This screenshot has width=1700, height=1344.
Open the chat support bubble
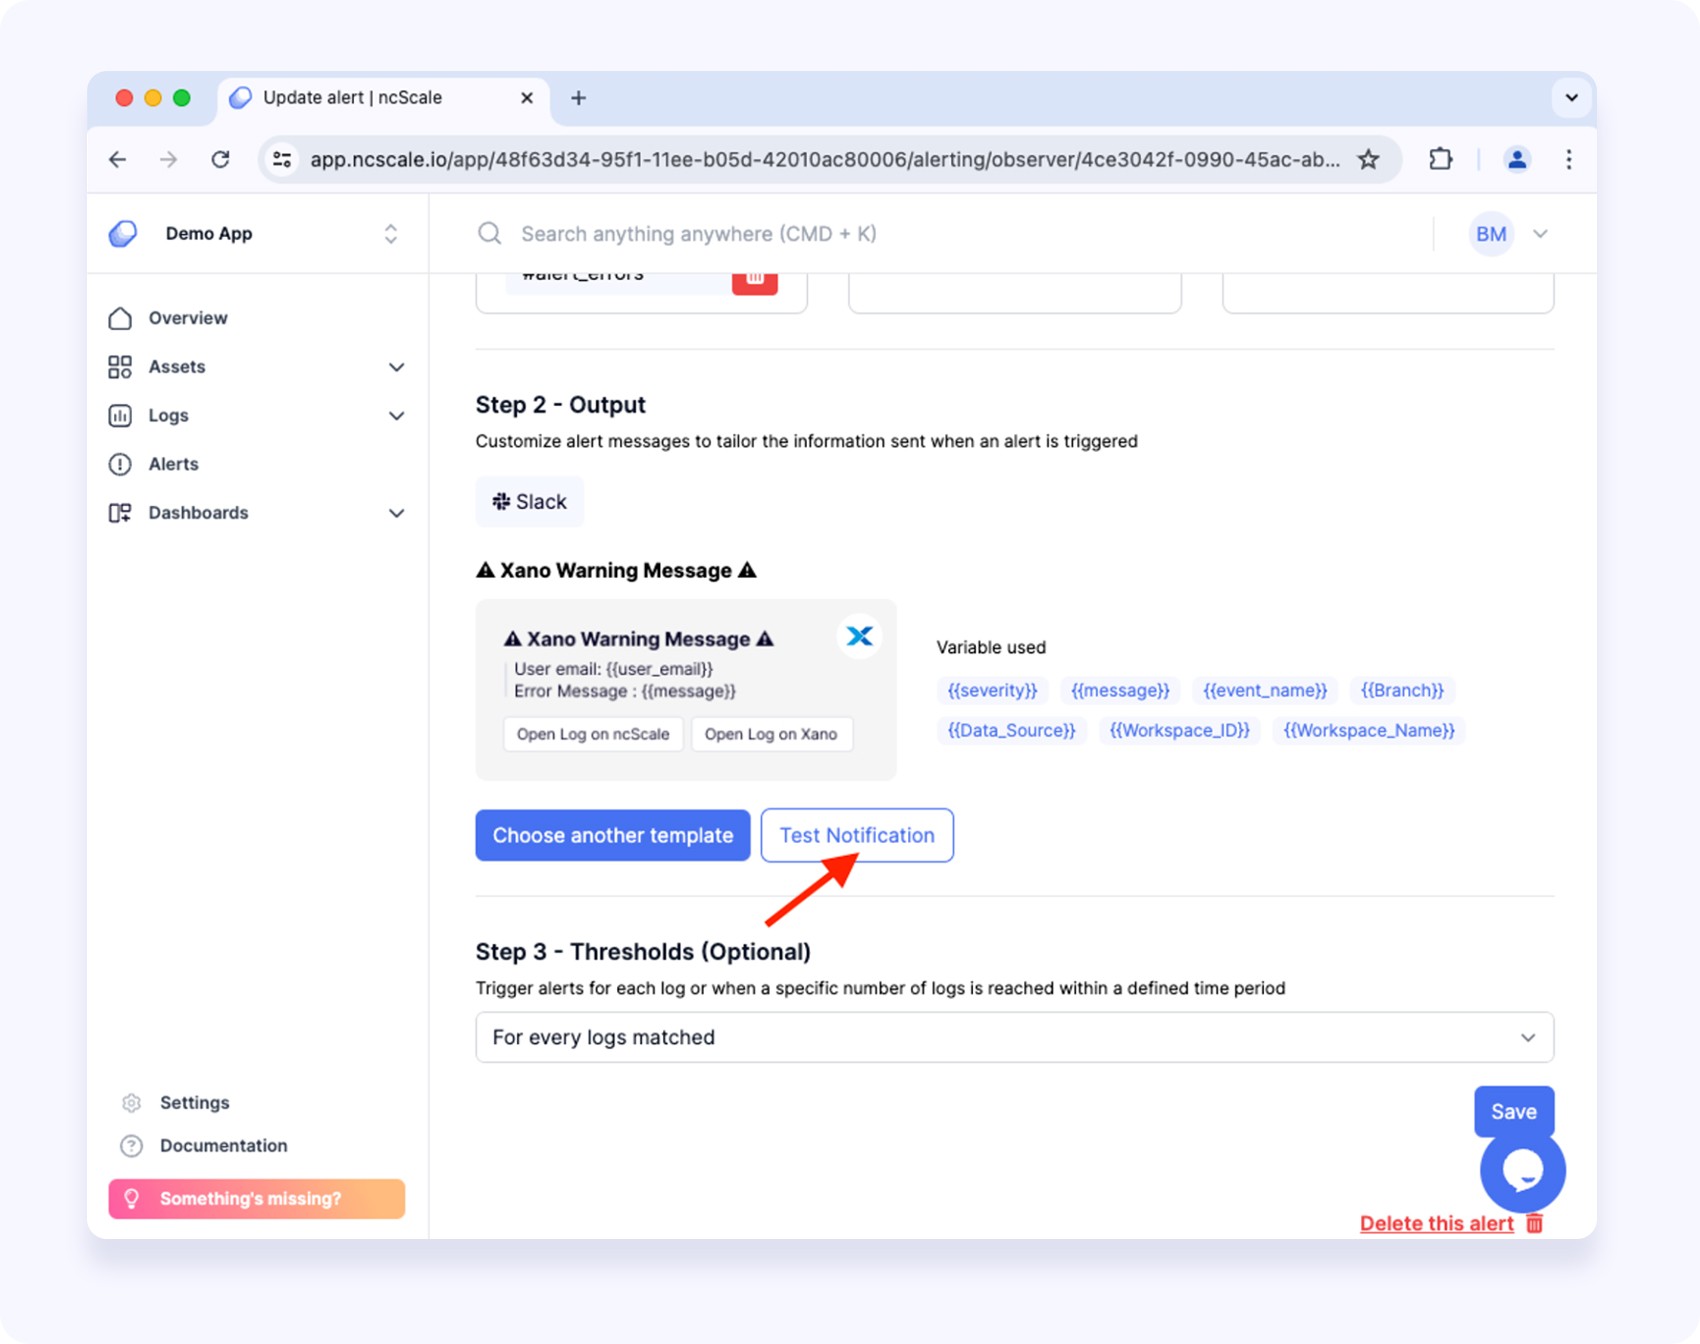1523,1170
